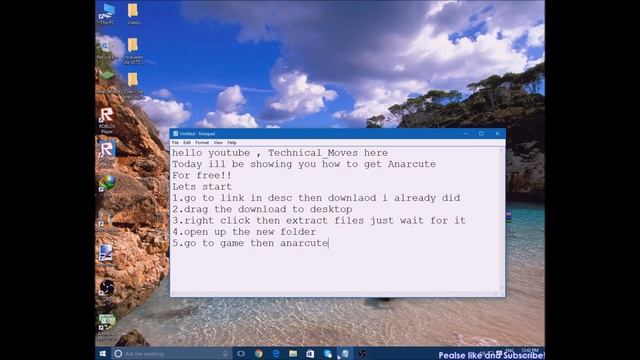Screen dimensions: 640x360
Task: Click the Notepad title bar icon
Action: 176,133
